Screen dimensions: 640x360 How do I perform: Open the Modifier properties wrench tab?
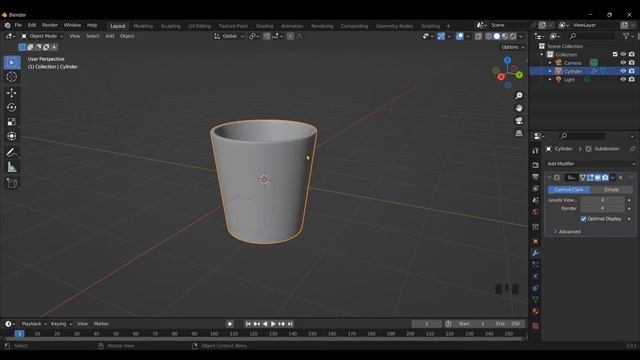536,253
